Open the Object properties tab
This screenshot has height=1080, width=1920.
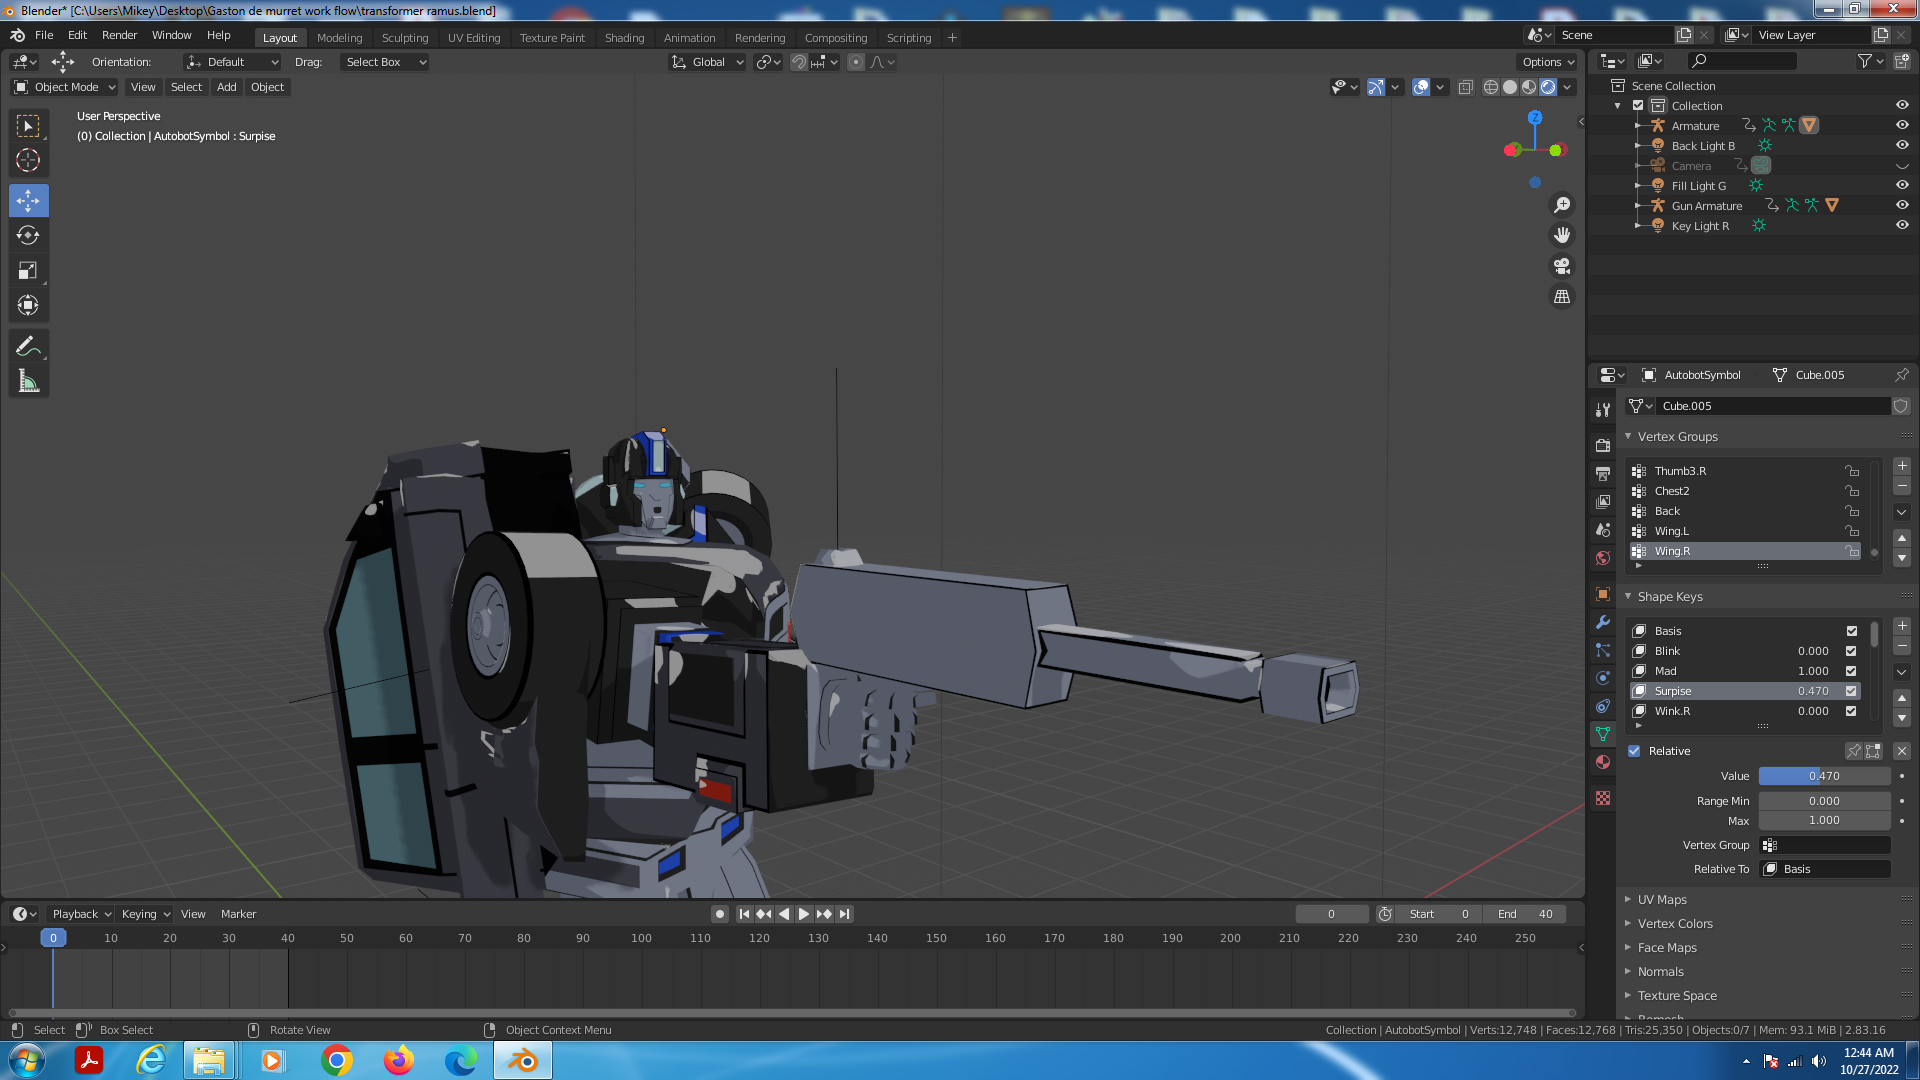[1603, 594]
